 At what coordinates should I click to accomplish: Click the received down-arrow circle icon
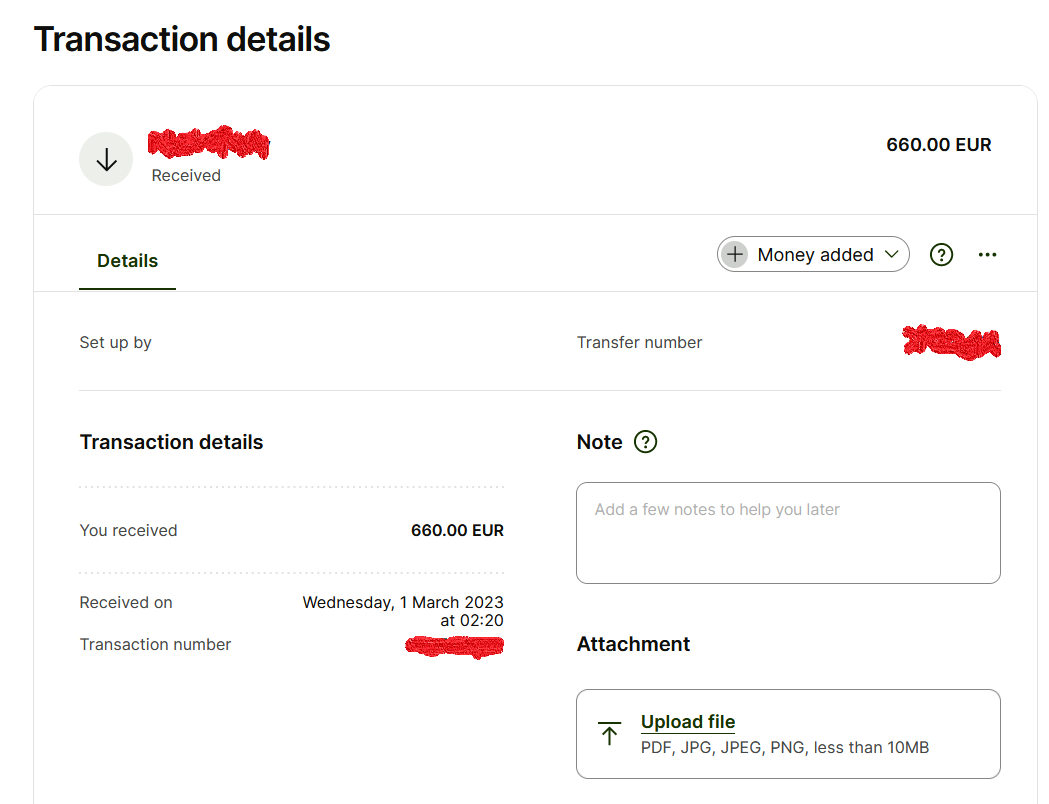point(106,159)
